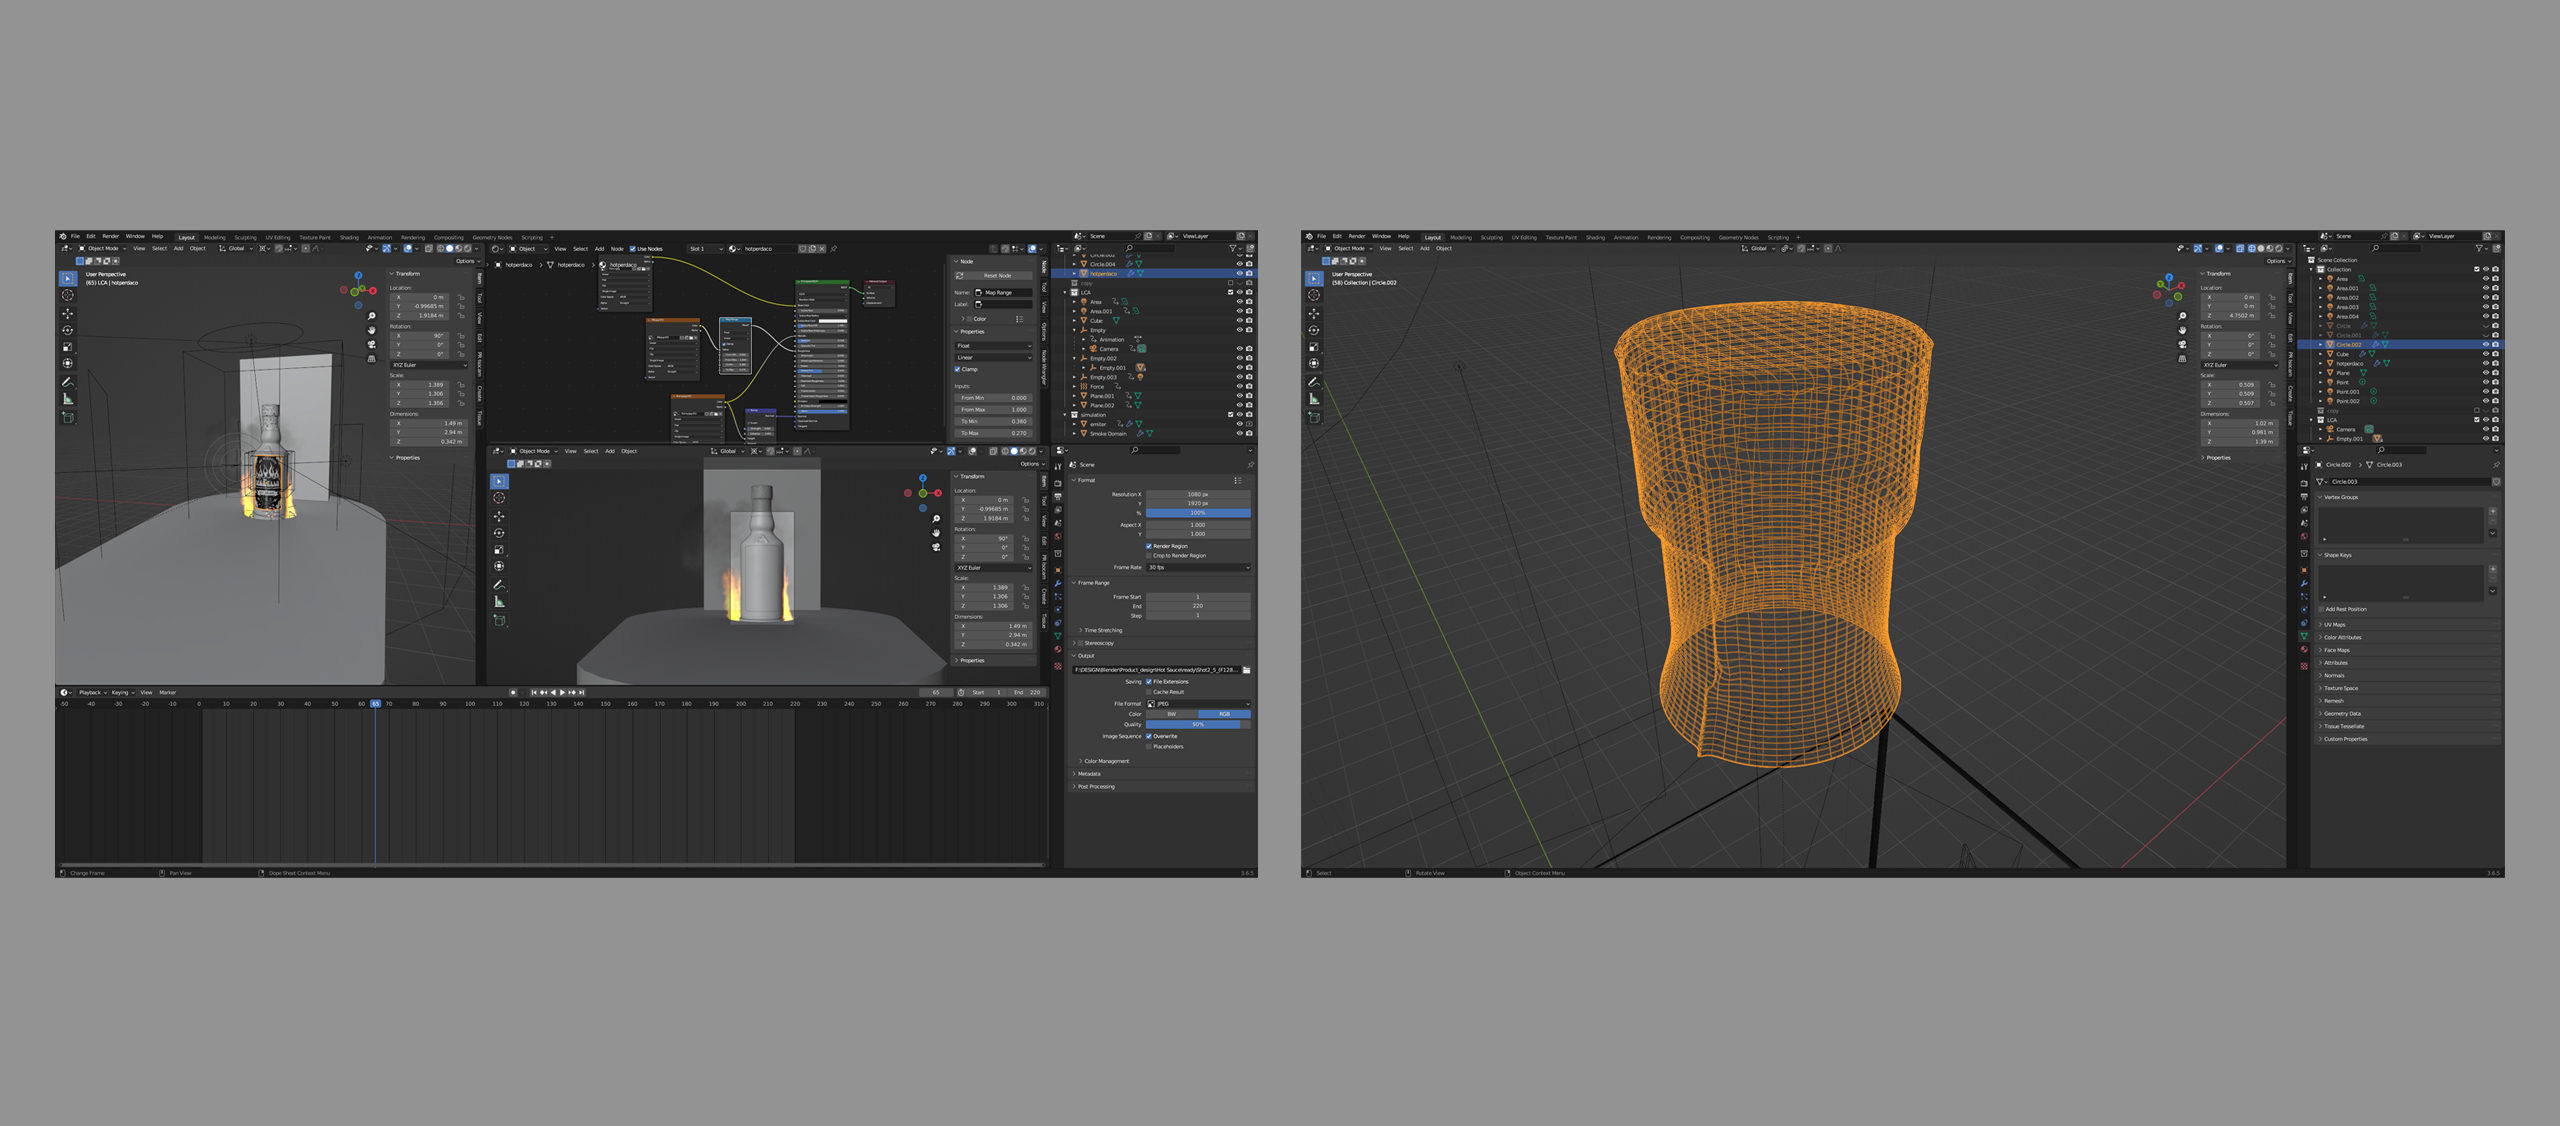Open the Modifier wrench tab in right properties
2560x1126 pixels.
2304,583
